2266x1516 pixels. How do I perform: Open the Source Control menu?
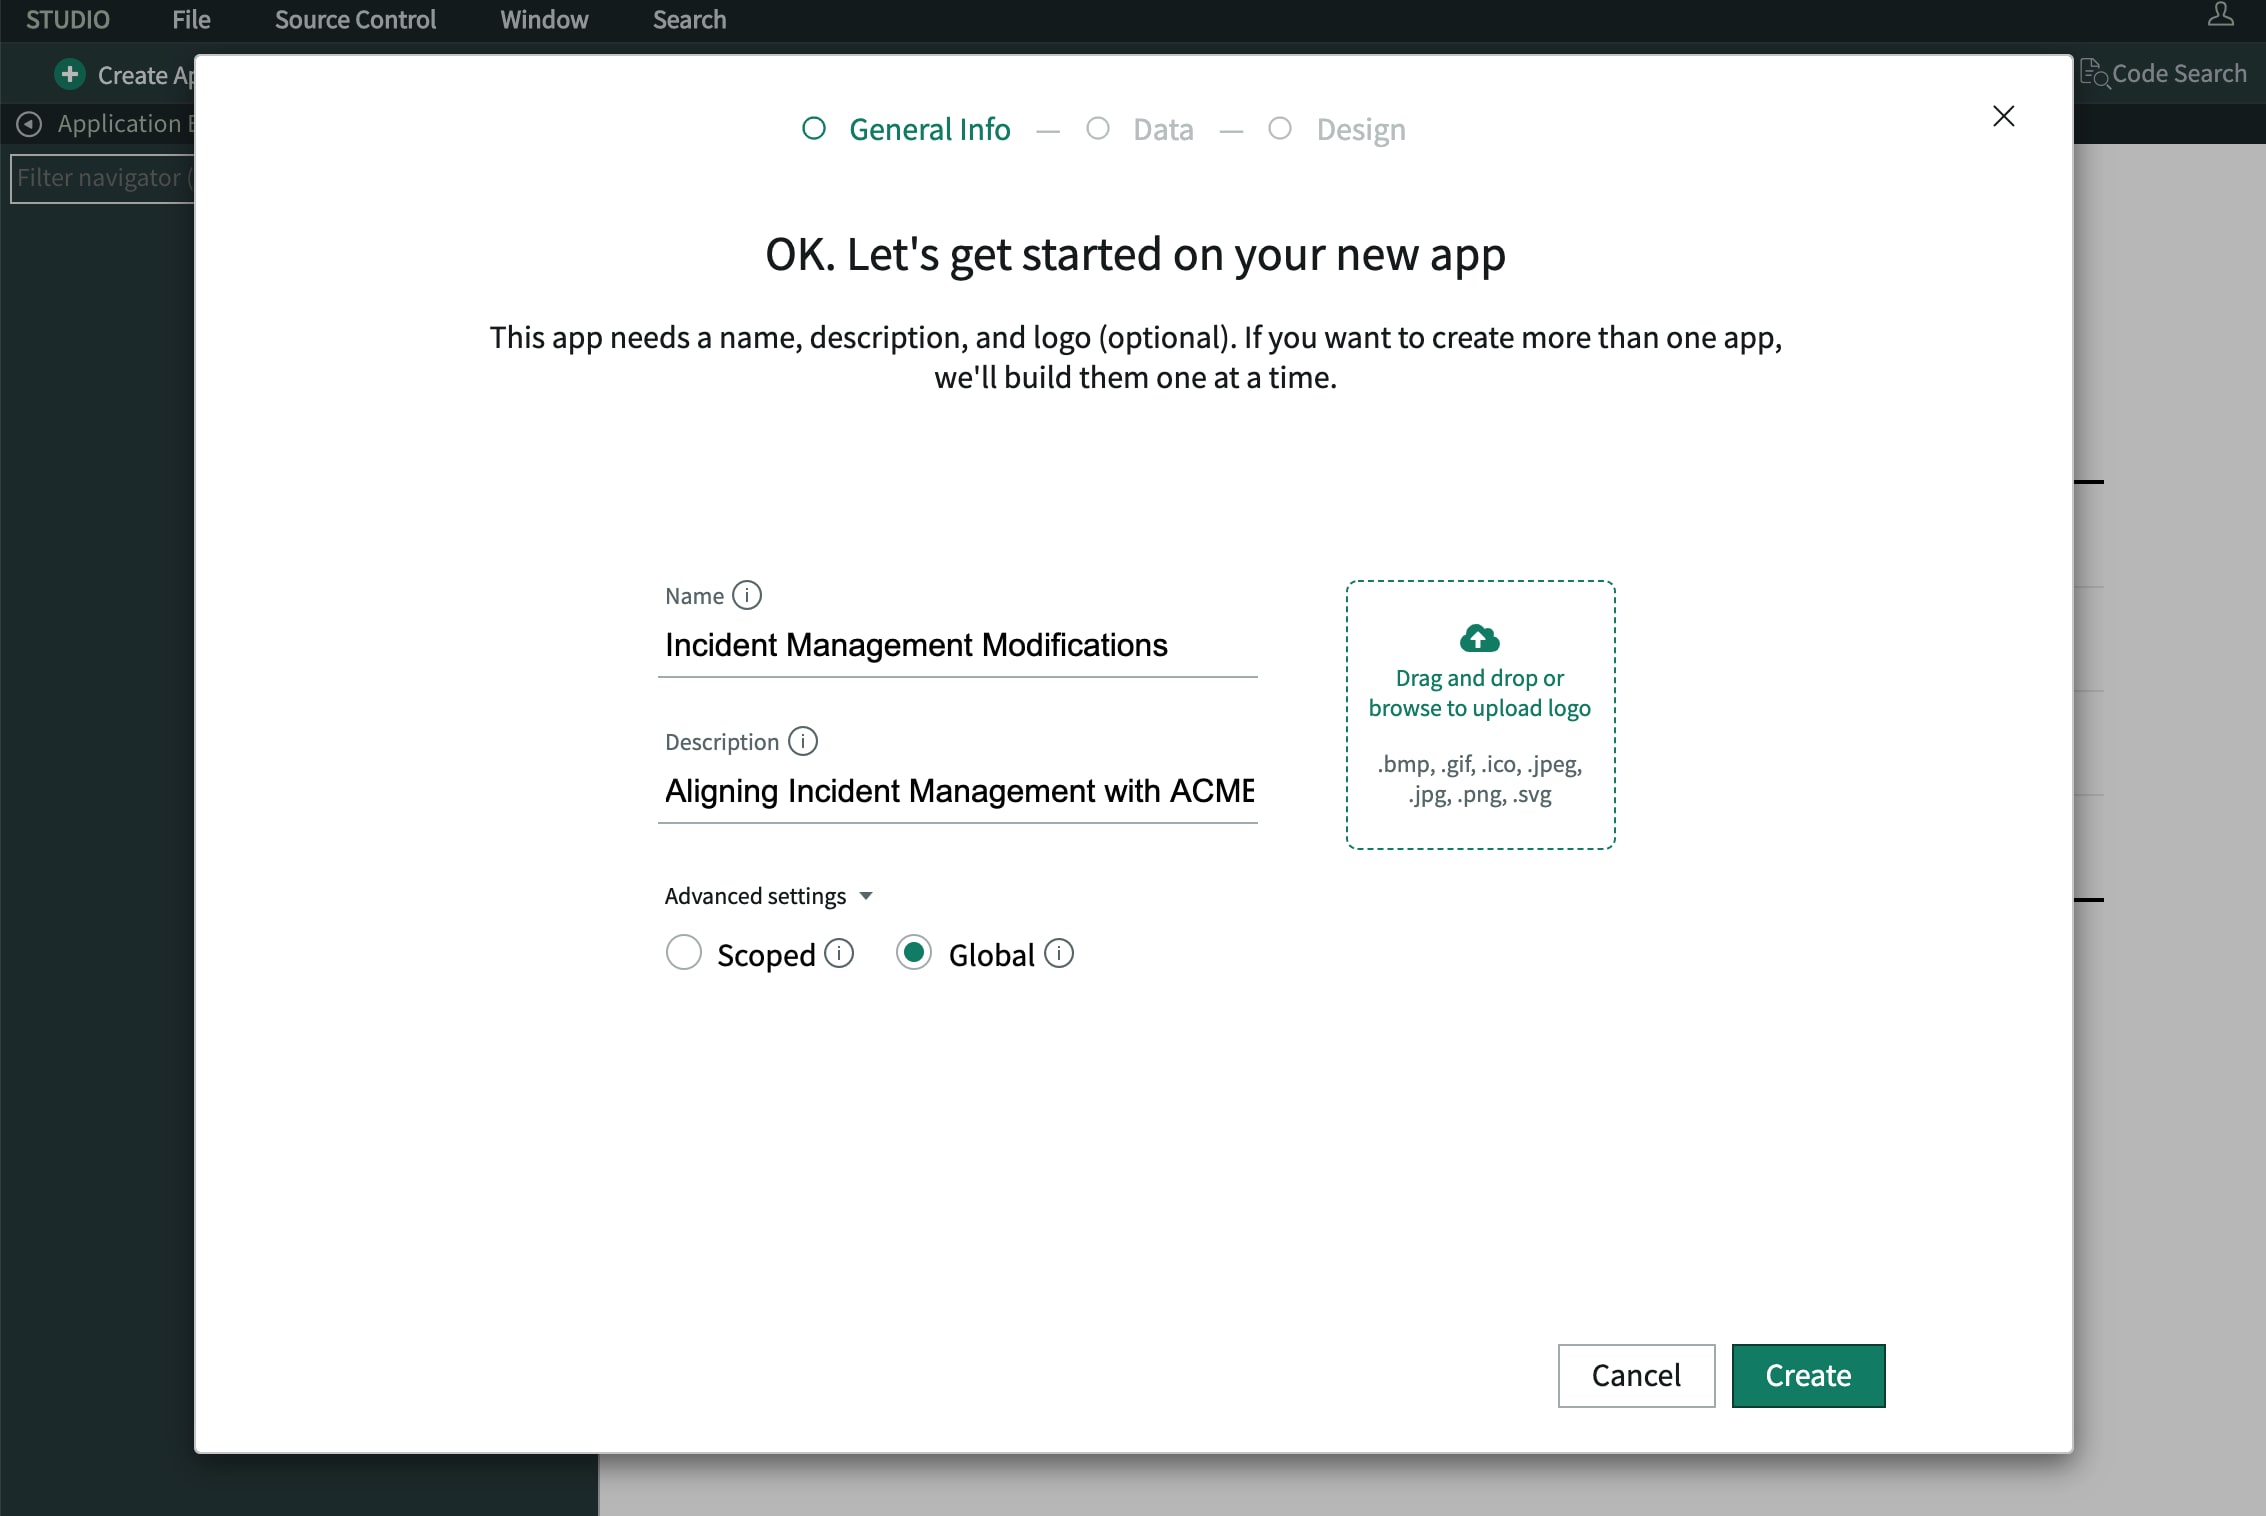click(355, 20)
